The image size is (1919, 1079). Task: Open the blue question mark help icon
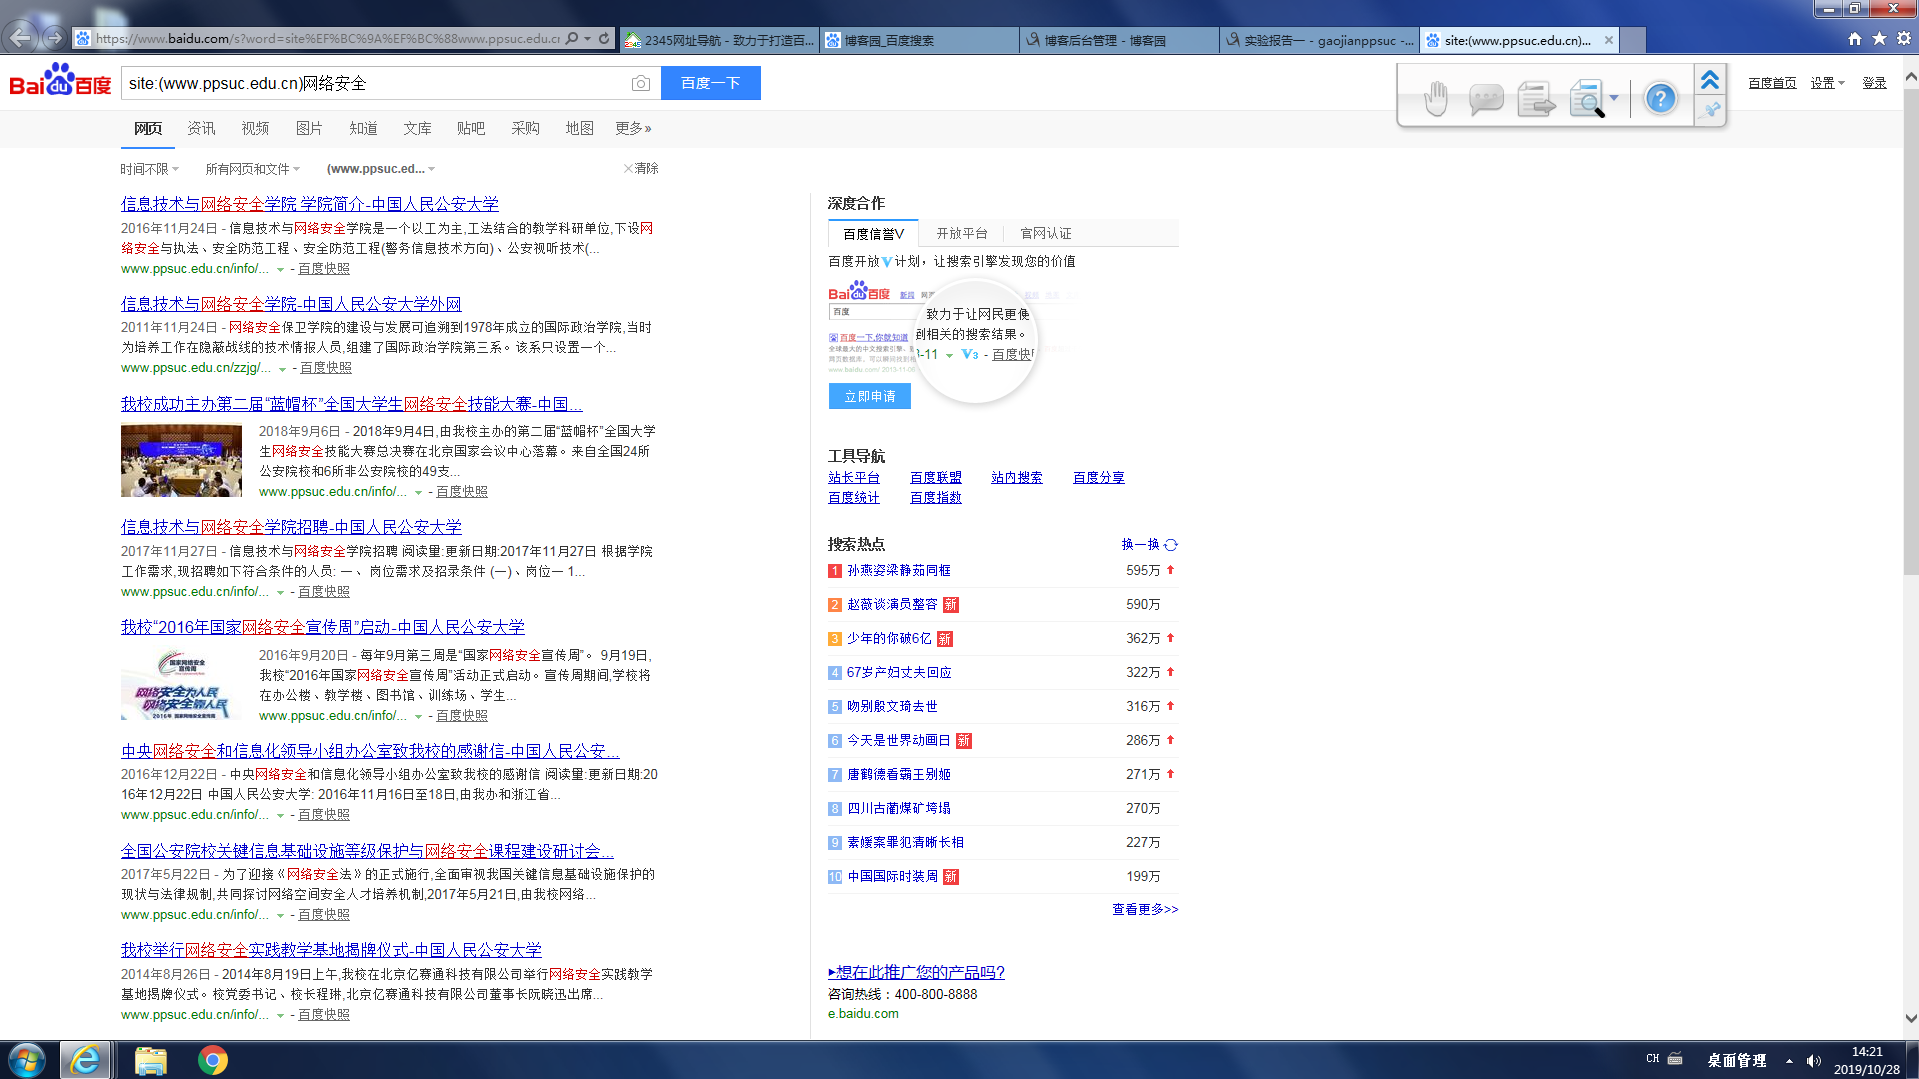[x=1660, y=99]
